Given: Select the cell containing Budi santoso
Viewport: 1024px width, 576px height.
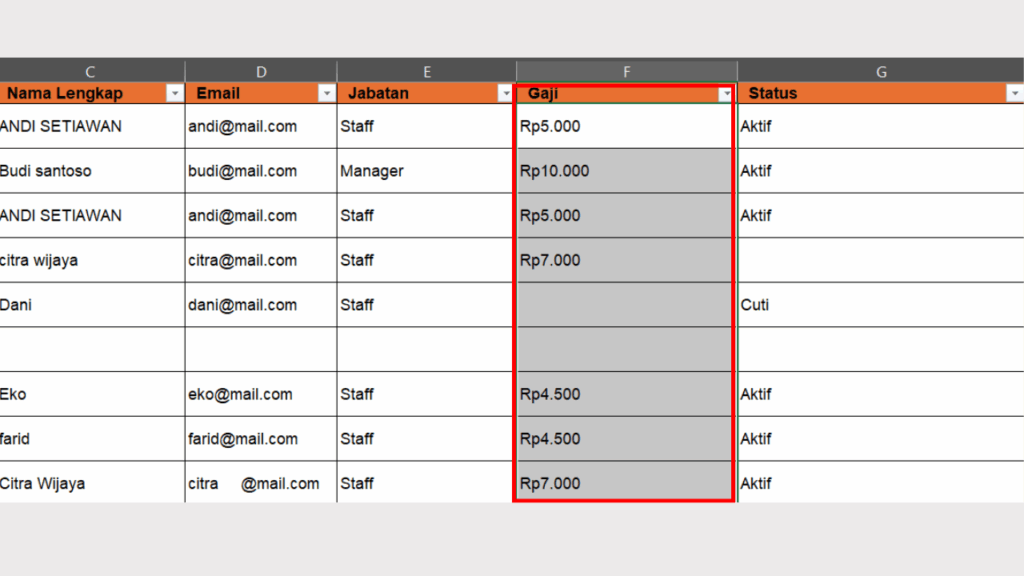Looking at the screenshot, I should point(91,171).
